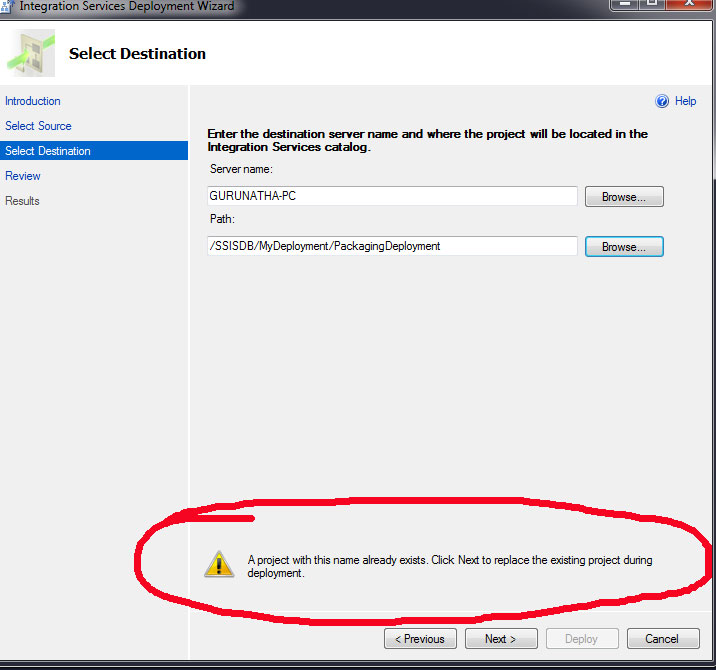Cancel the deployment wizard
716x670 pixels.
(663, 638)
